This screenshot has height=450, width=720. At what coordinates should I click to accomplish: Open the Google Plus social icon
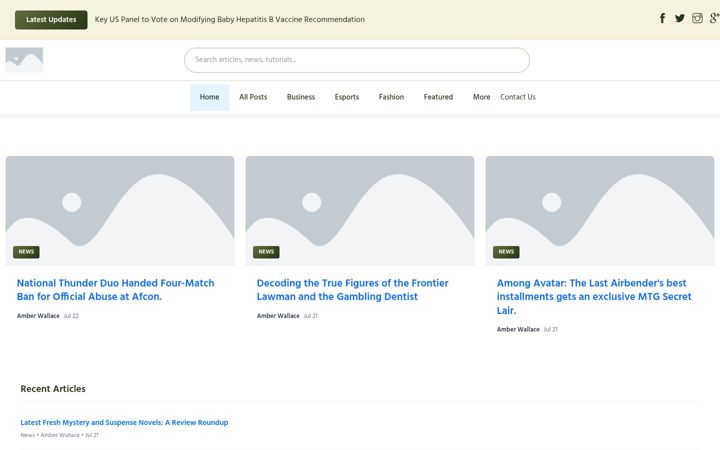[x=714, y=18]
